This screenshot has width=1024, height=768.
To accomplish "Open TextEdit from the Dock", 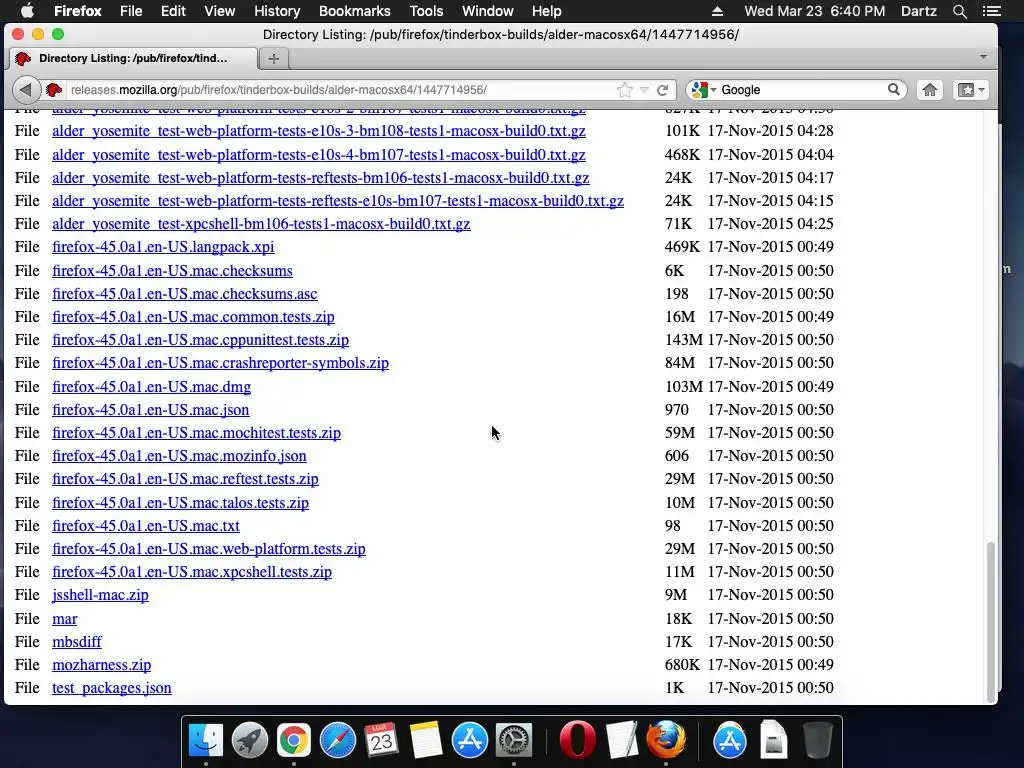I will click(x=622, y=740).
